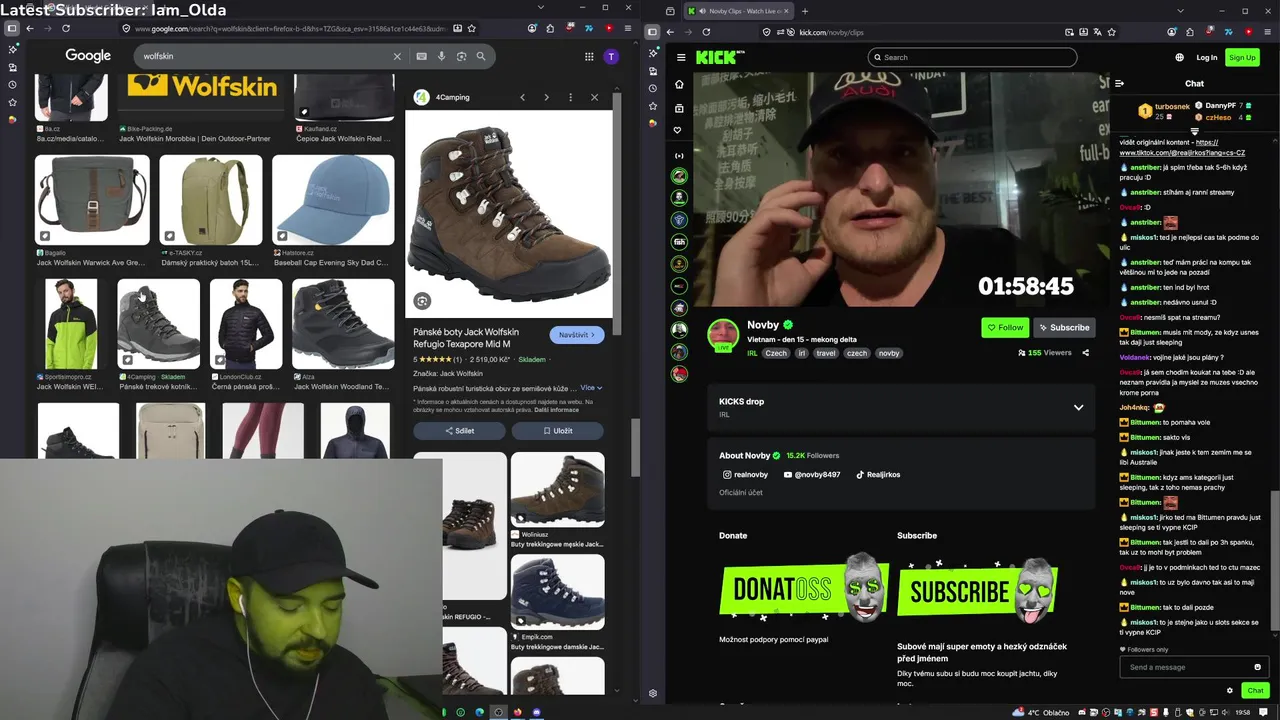Select the irl tag
This screenshot has width=1280, height=720.
(801, 353)
